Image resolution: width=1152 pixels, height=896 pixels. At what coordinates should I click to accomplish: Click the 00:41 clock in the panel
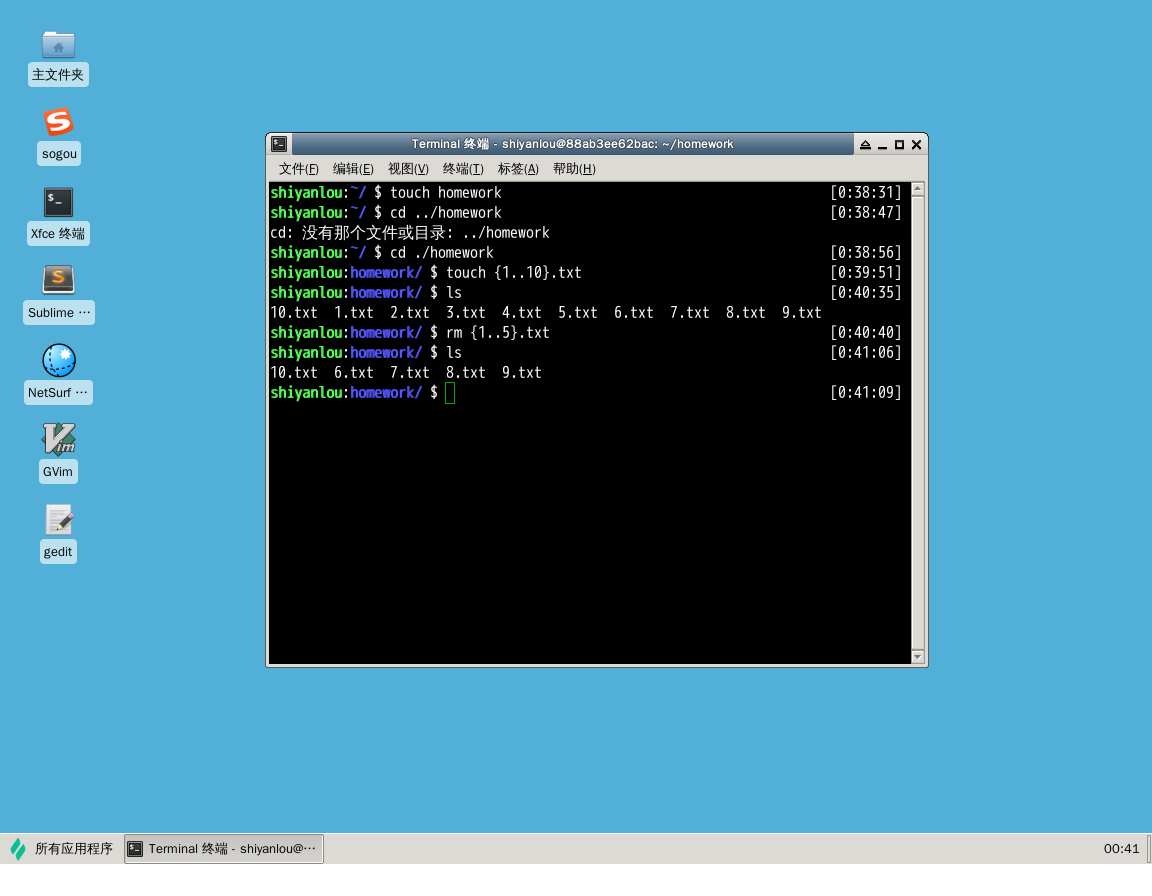[1121, 848]
